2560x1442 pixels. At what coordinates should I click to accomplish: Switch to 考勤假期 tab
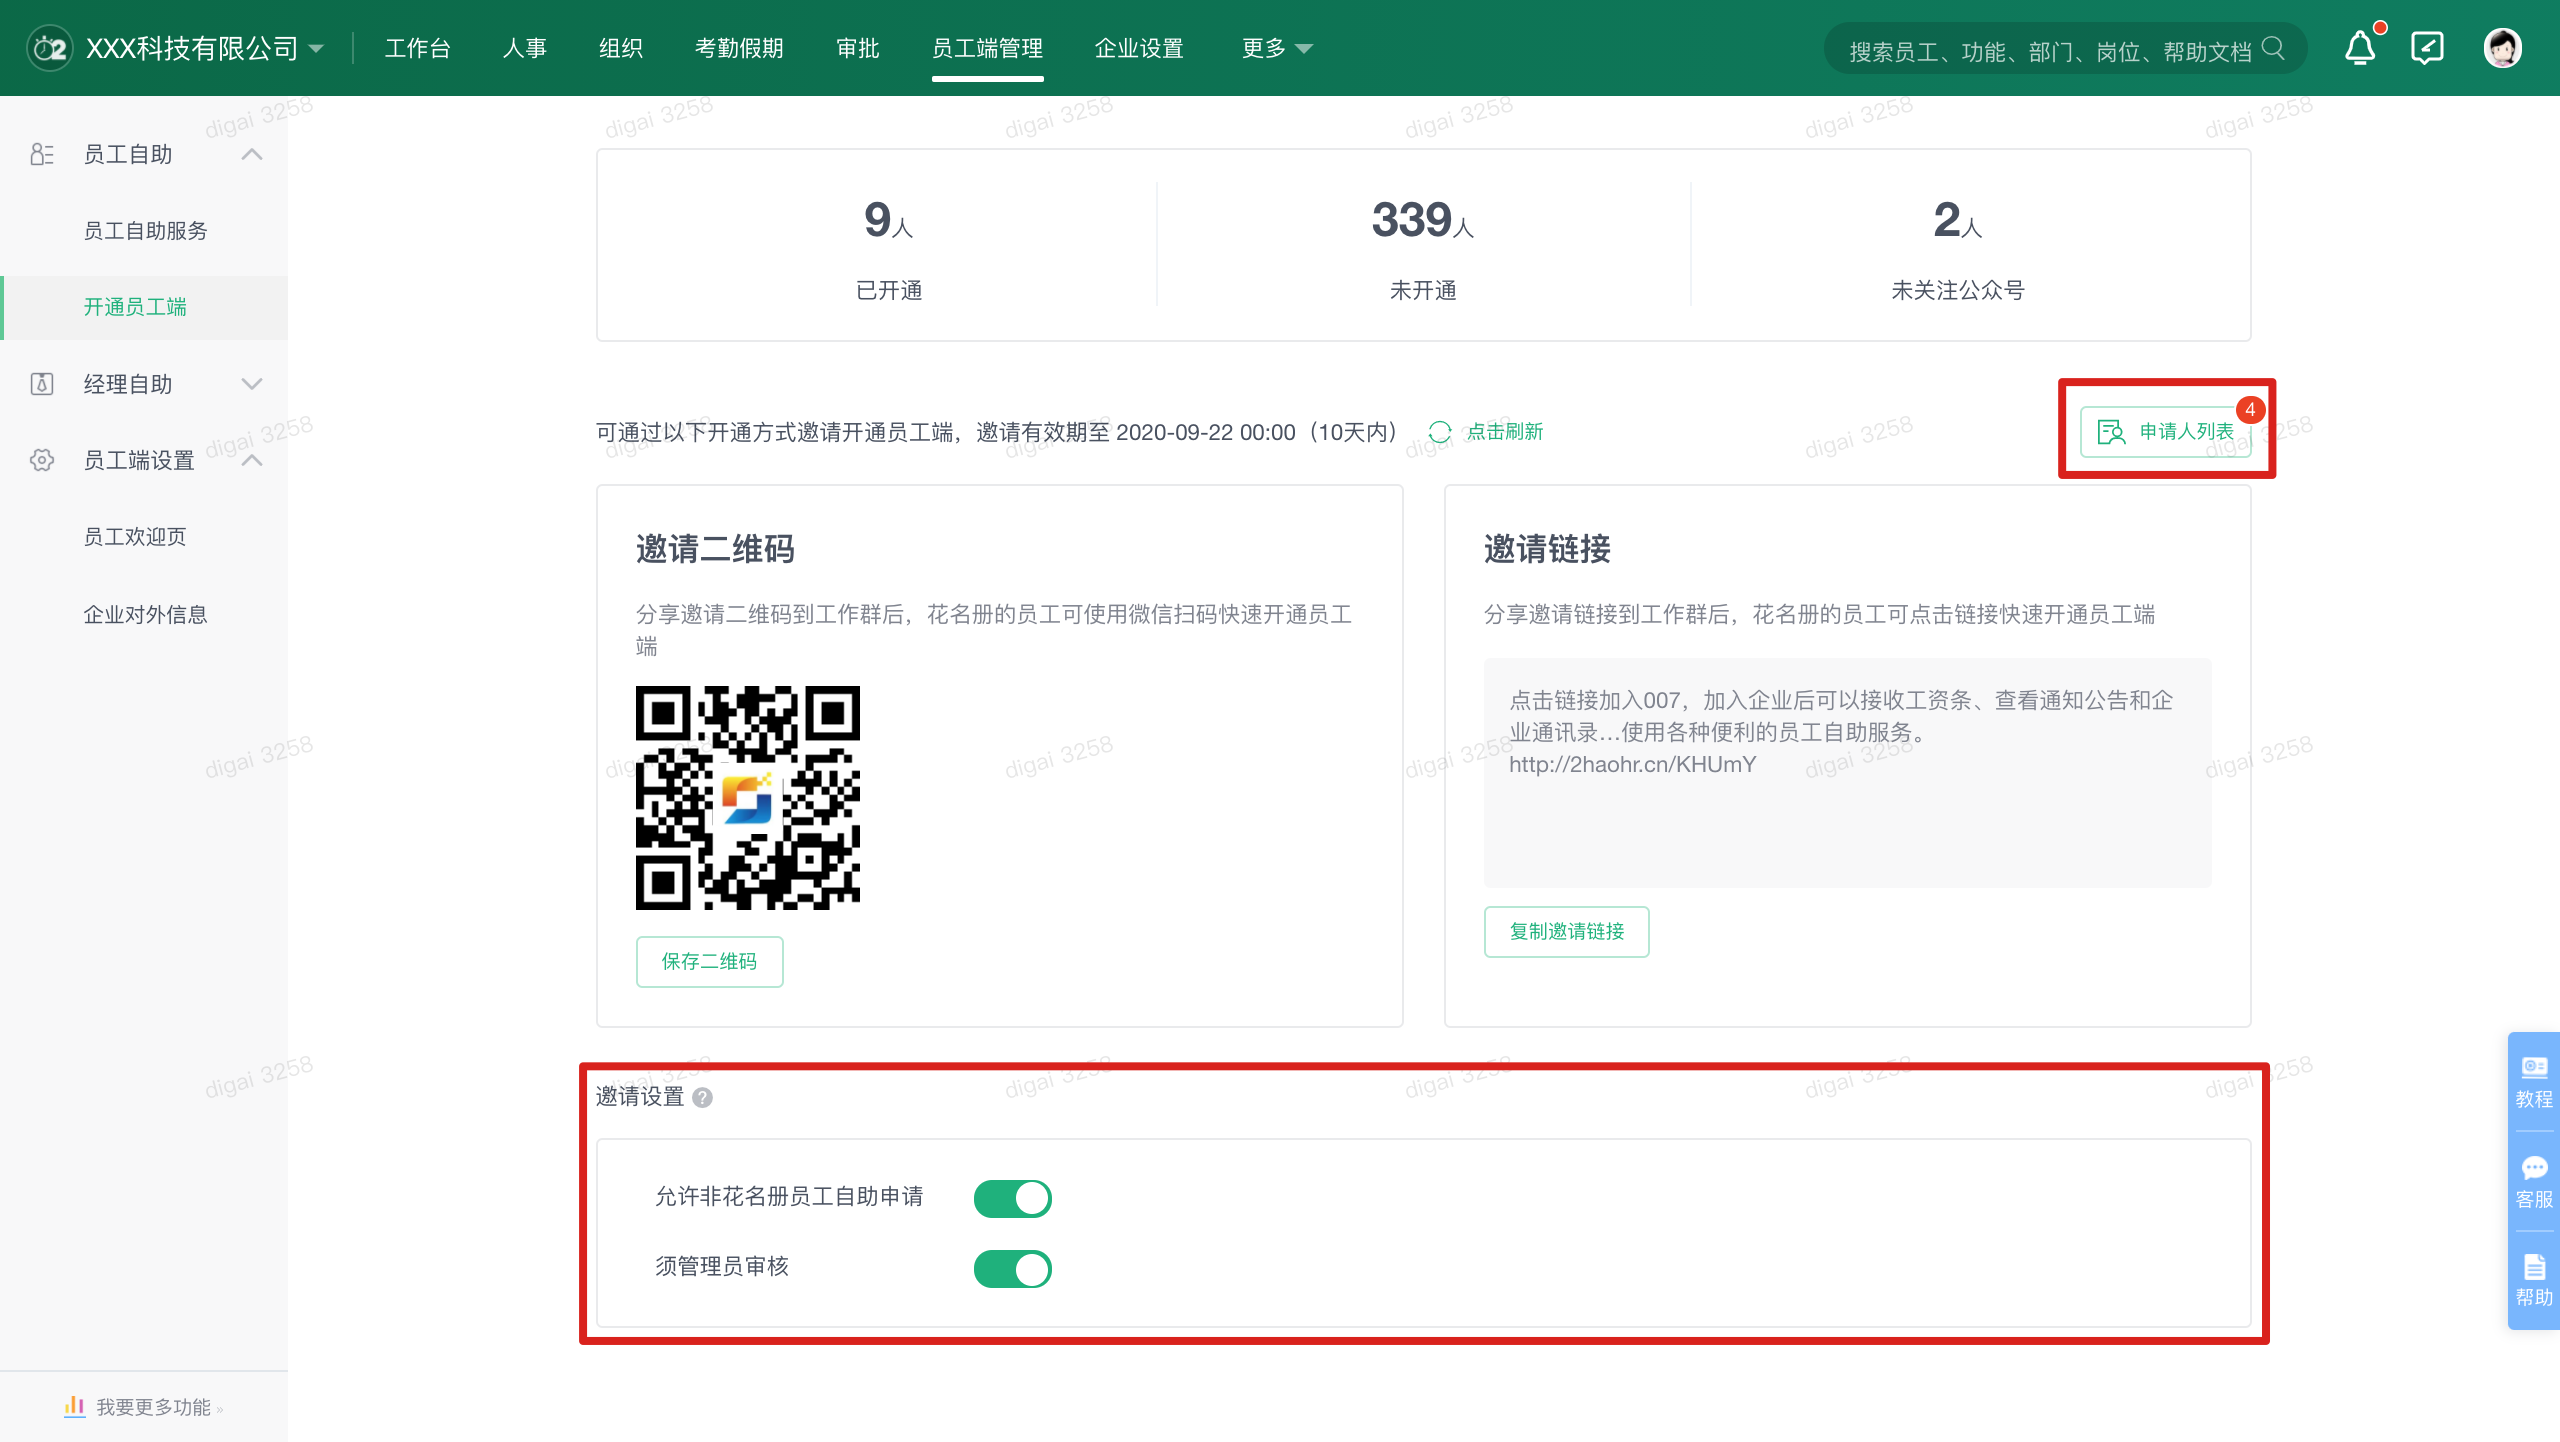pyautogui.click(x=739, y=48)
